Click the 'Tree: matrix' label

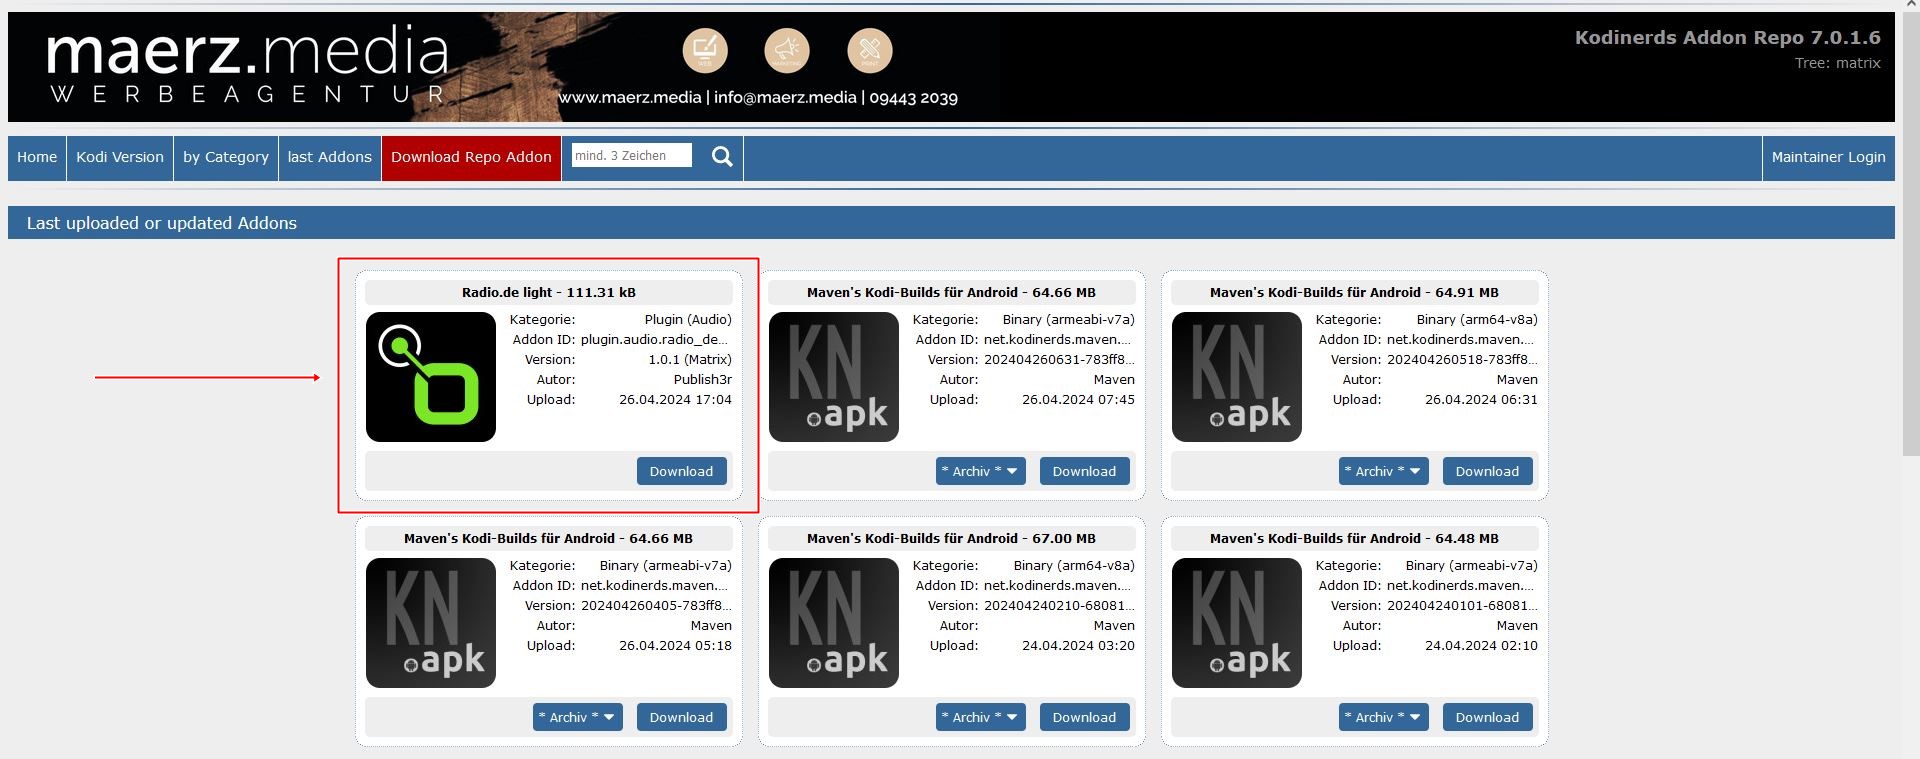tap(1837, 63)
